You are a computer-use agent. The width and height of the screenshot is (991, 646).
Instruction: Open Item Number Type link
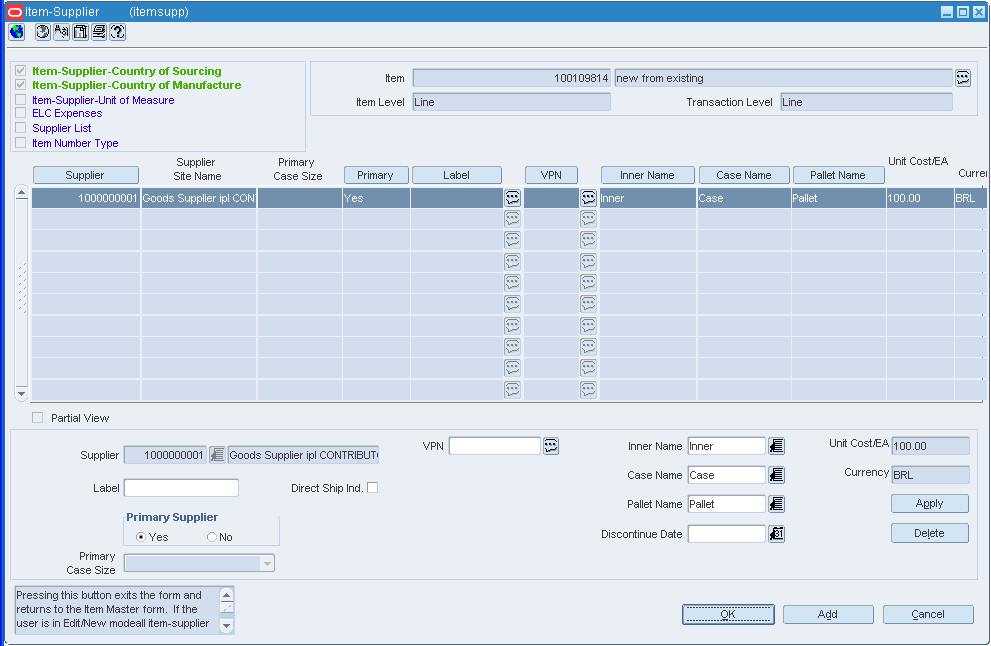75,143
